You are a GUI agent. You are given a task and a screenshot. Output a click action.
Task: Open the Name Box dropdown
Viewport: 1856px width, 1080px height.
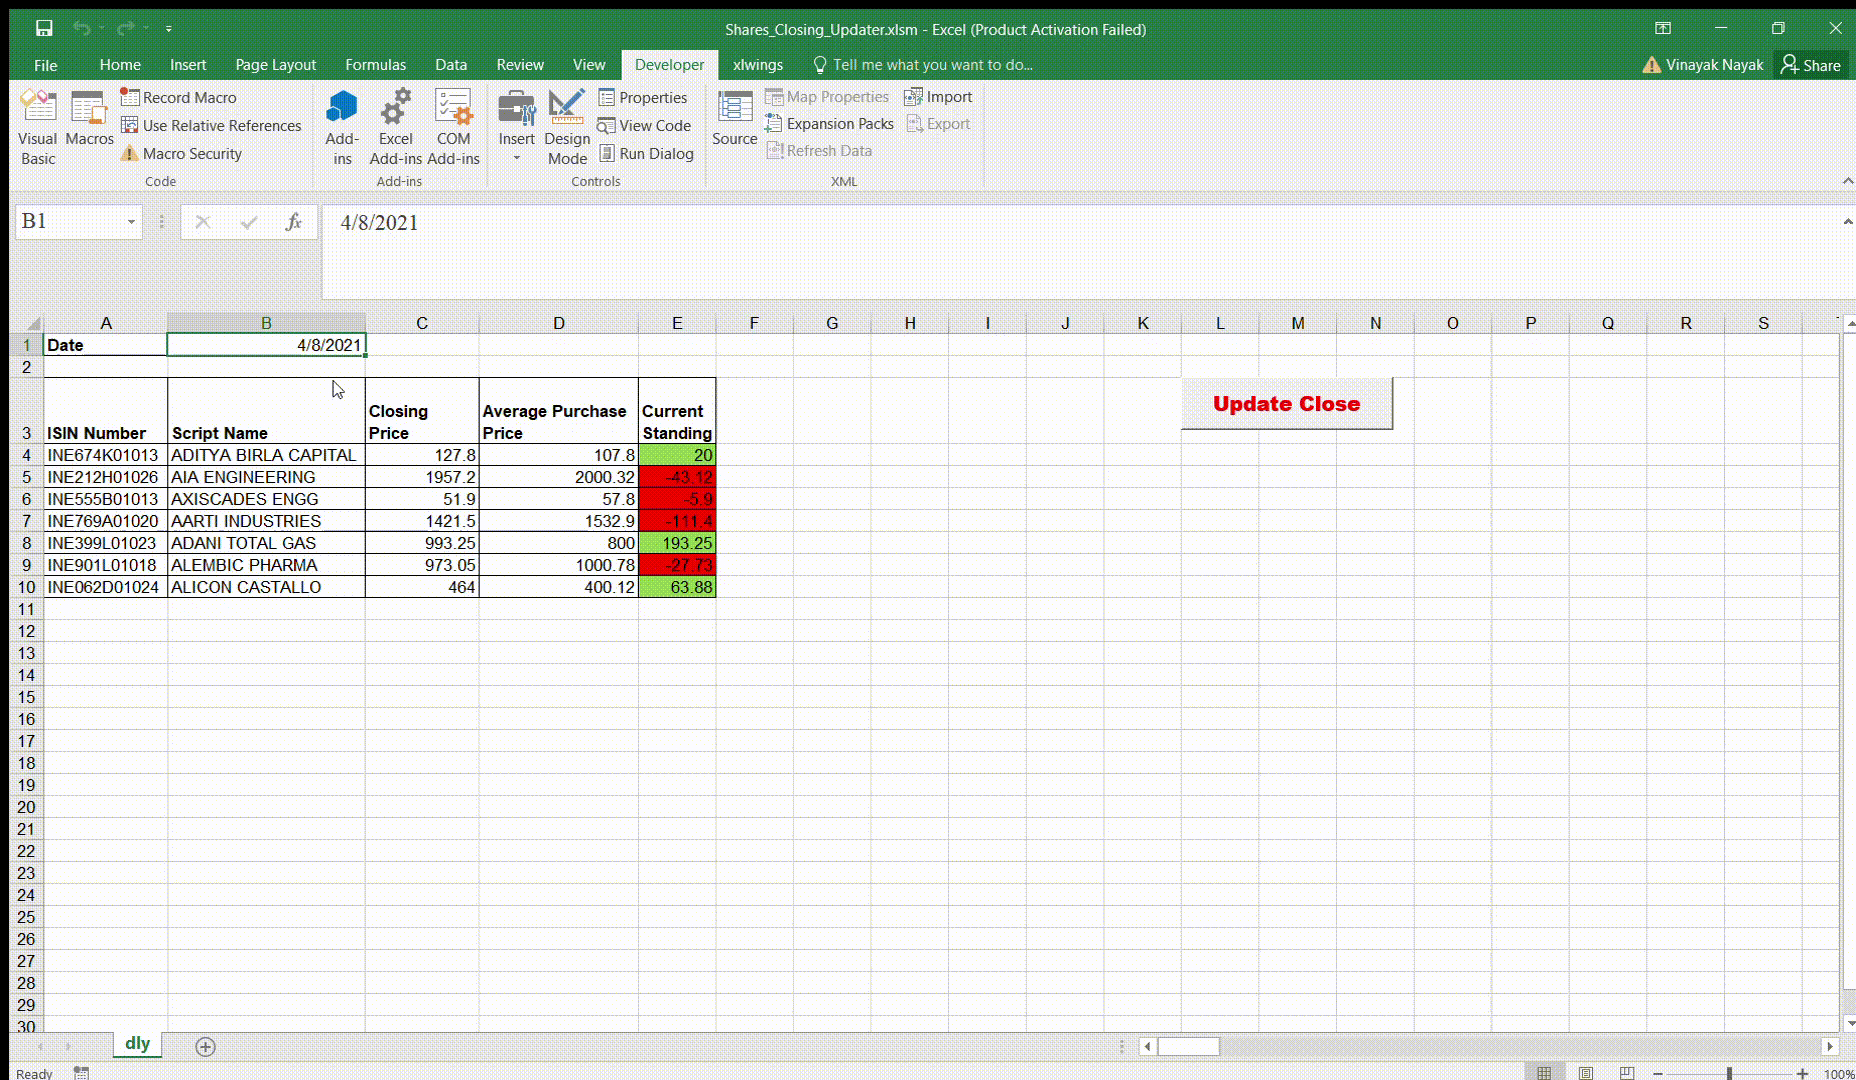point(131,221)
